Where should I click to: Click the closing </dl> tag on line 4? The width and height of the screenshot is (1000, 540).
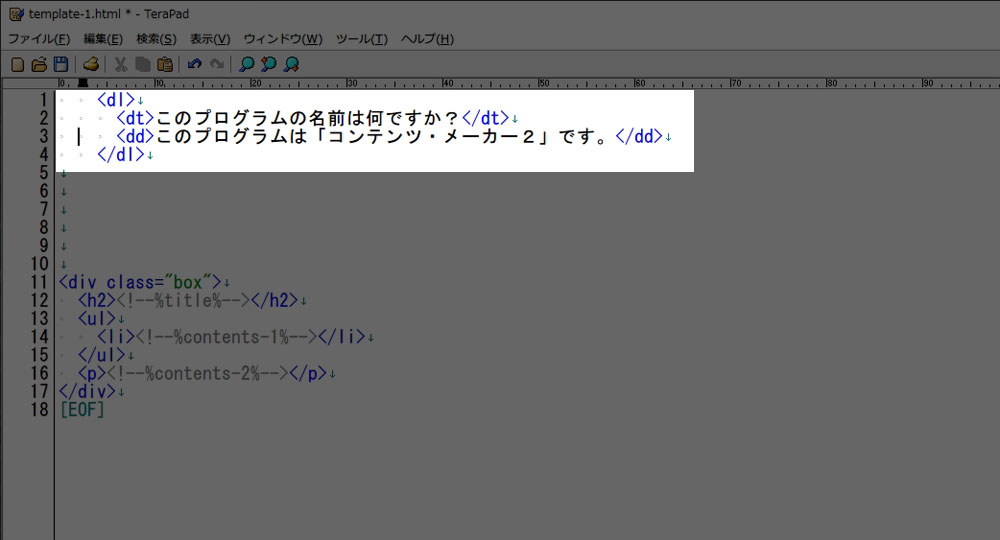121,154
